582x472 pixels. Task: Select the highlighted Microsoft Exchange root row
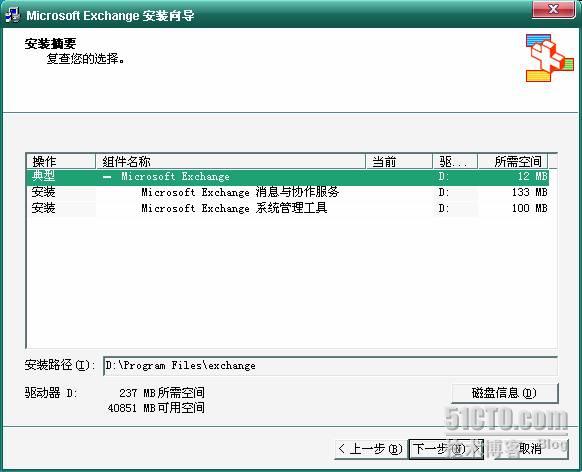point(288,177)
